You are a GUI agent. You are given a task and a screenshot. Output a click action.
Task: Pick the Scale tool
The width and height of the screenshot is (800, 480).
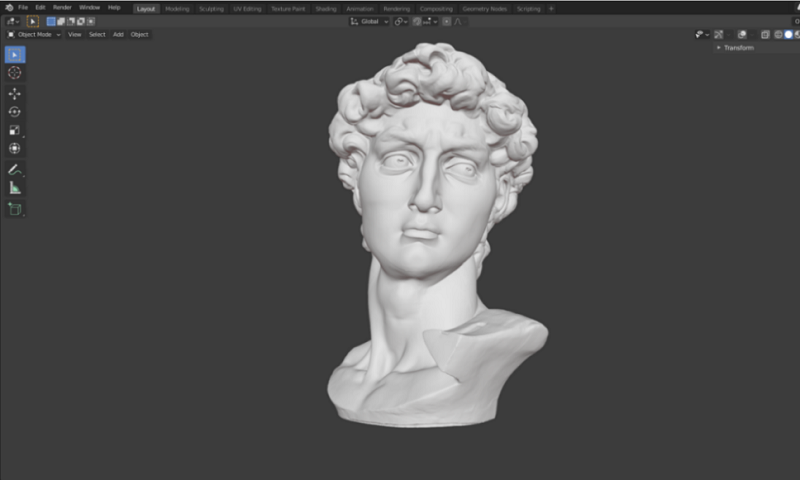tap(15, 130)
